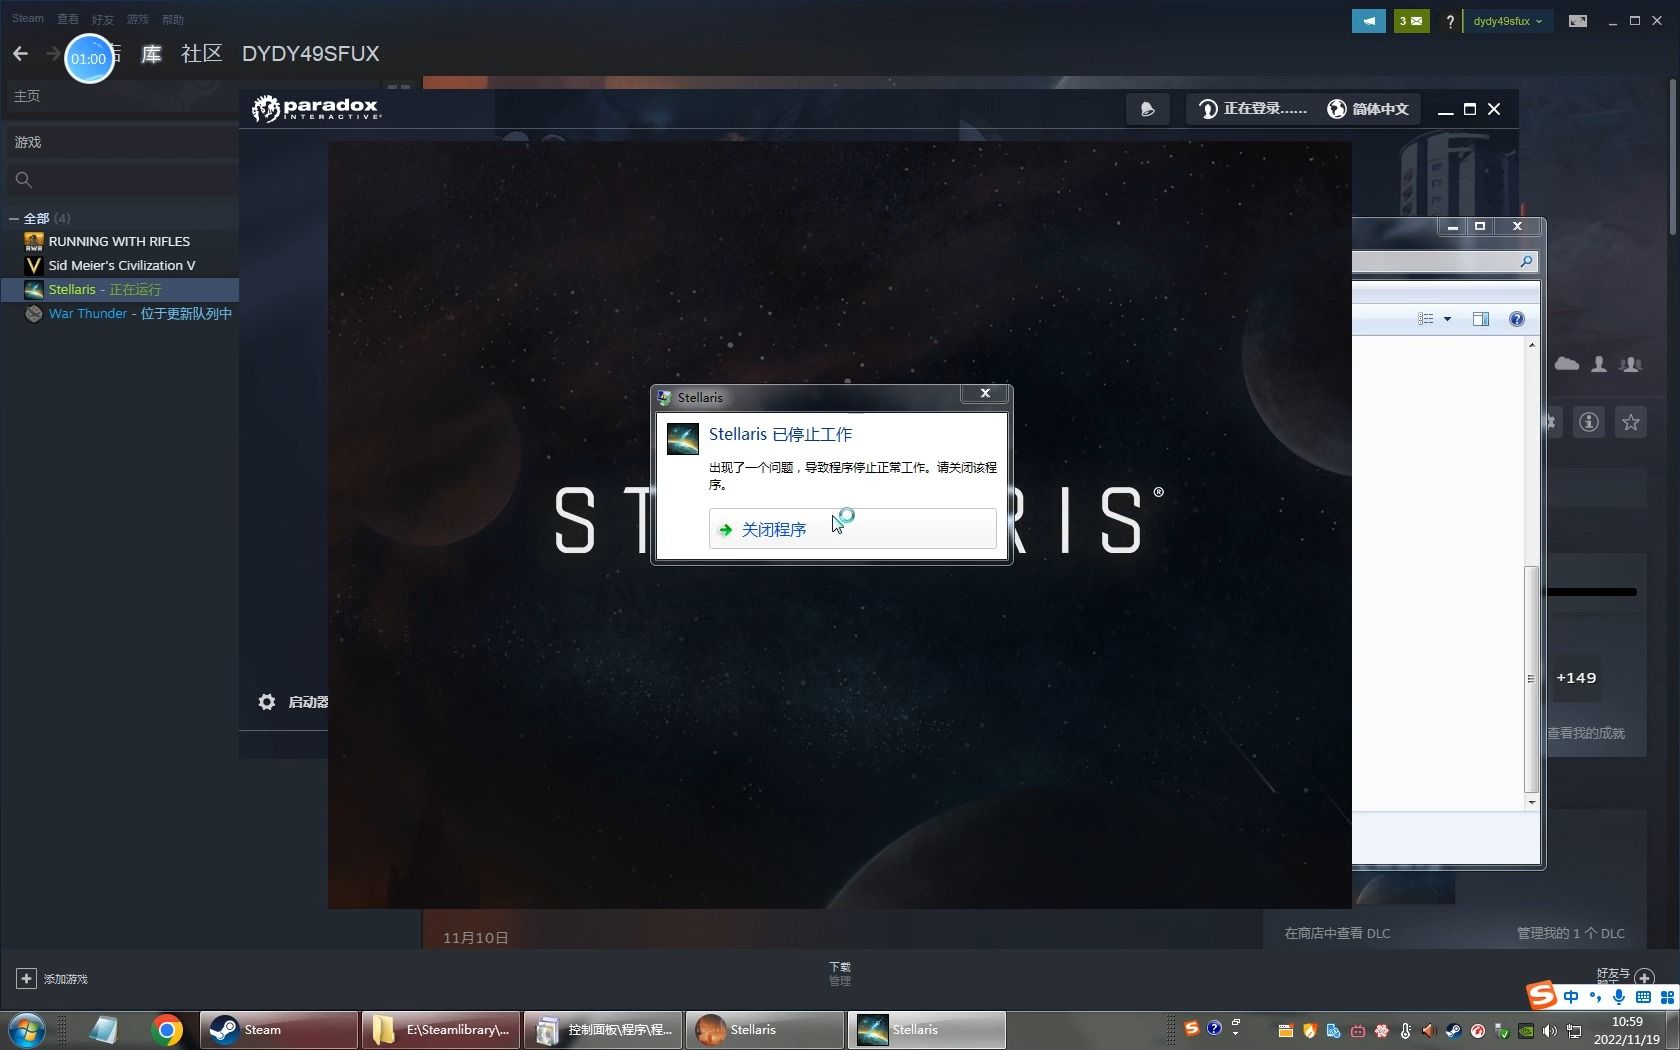The height and width of the screenshot is (1050, 1680).
Task: Select Sid Meier's Civilization V
Action: coord(121,265)
